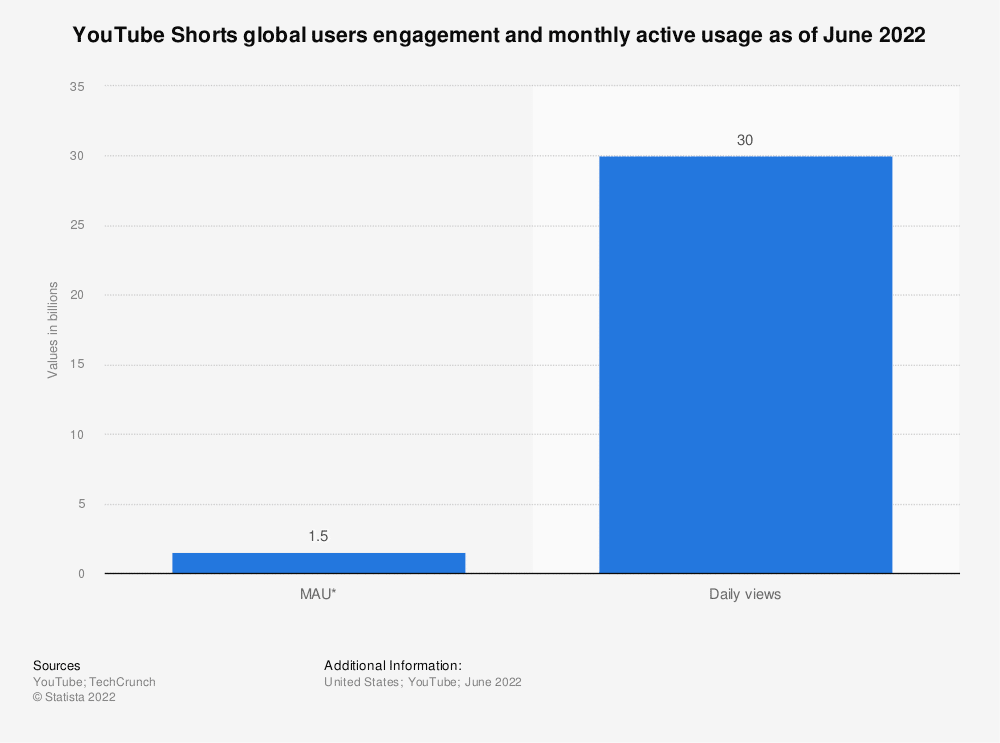
Task: Click the y-axis tick label '35'
Action: click(77, 87)
